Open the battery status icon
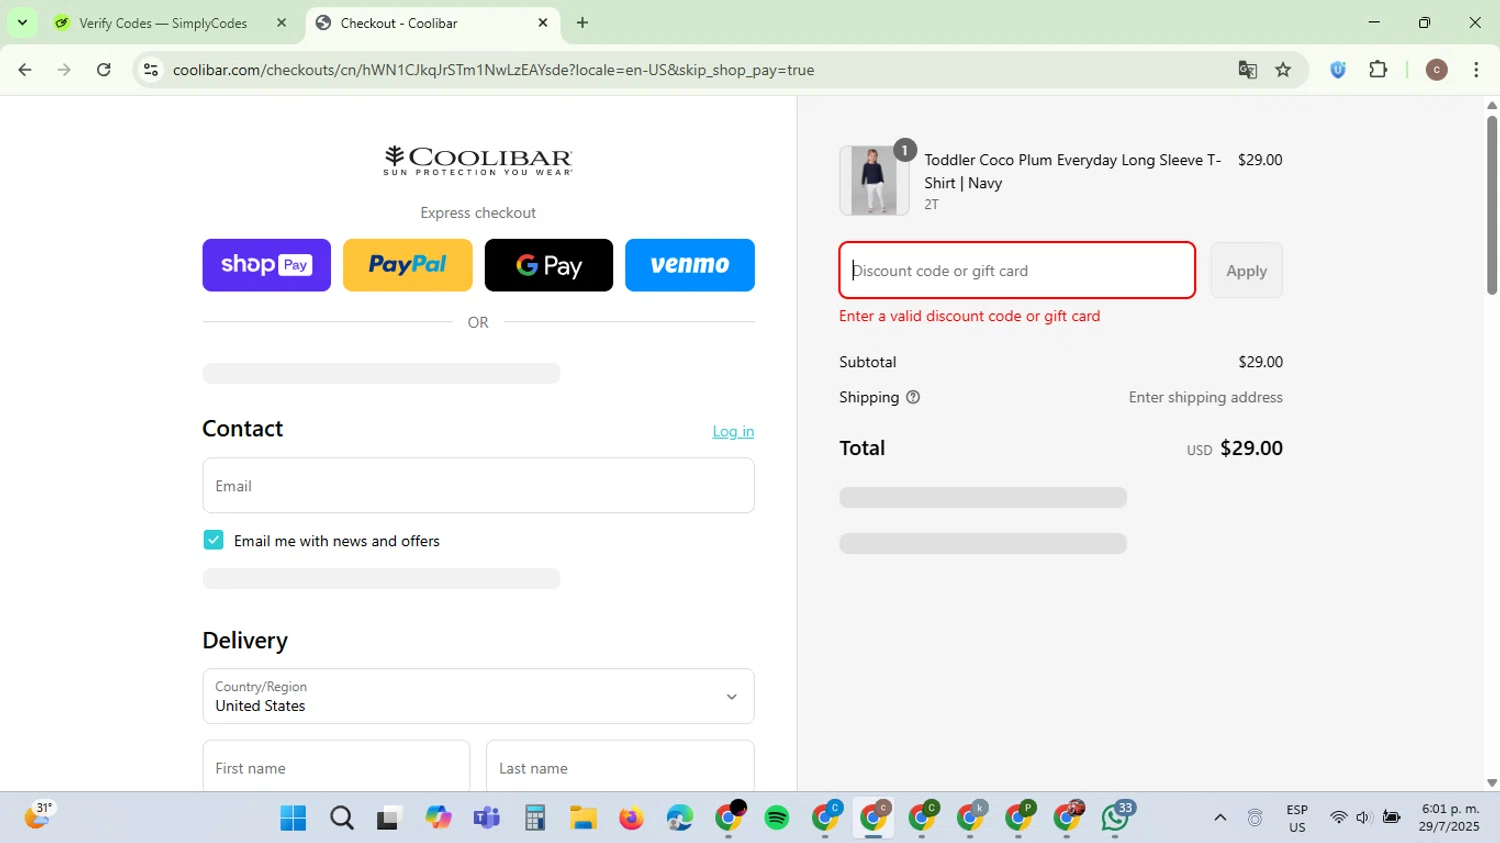Viewport: 1500px width, 843px height. point(1391,818)
